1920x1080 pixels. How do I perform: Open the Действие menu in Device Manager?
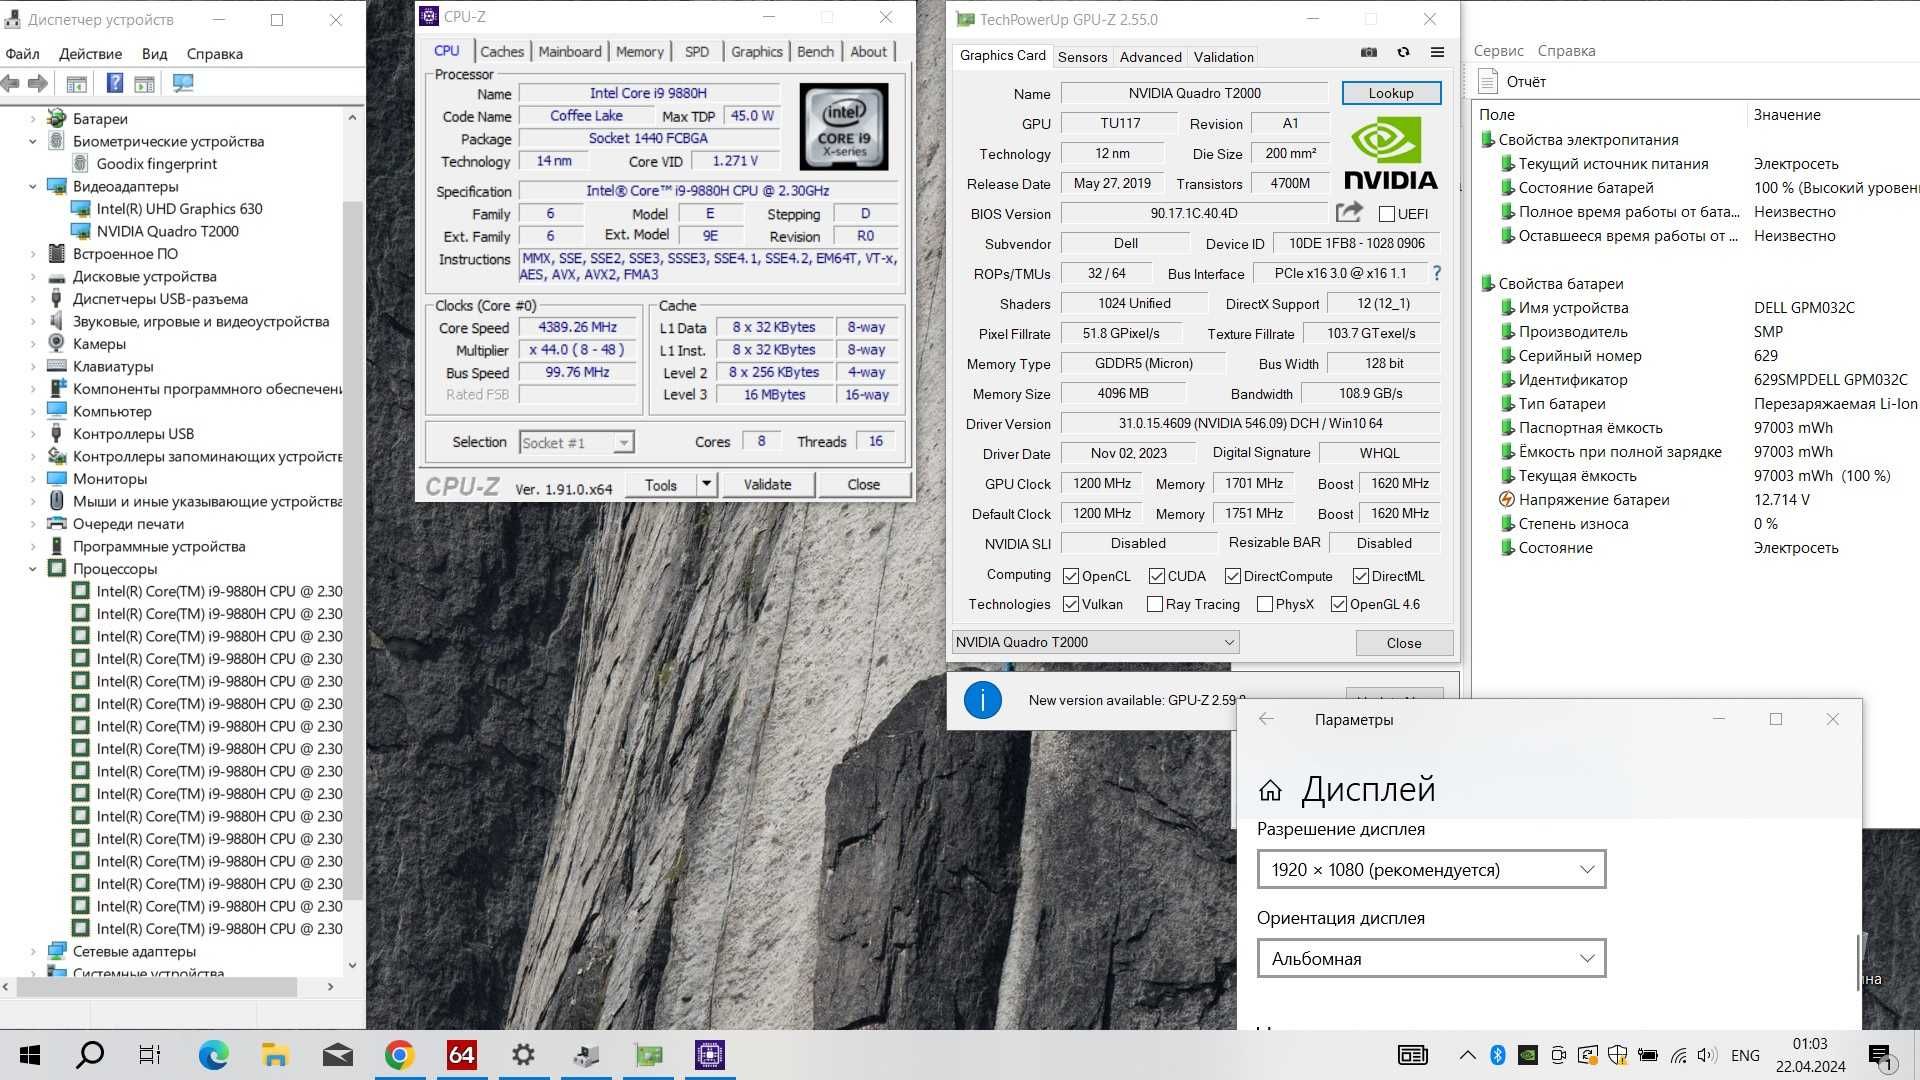(x=90, y=54)
